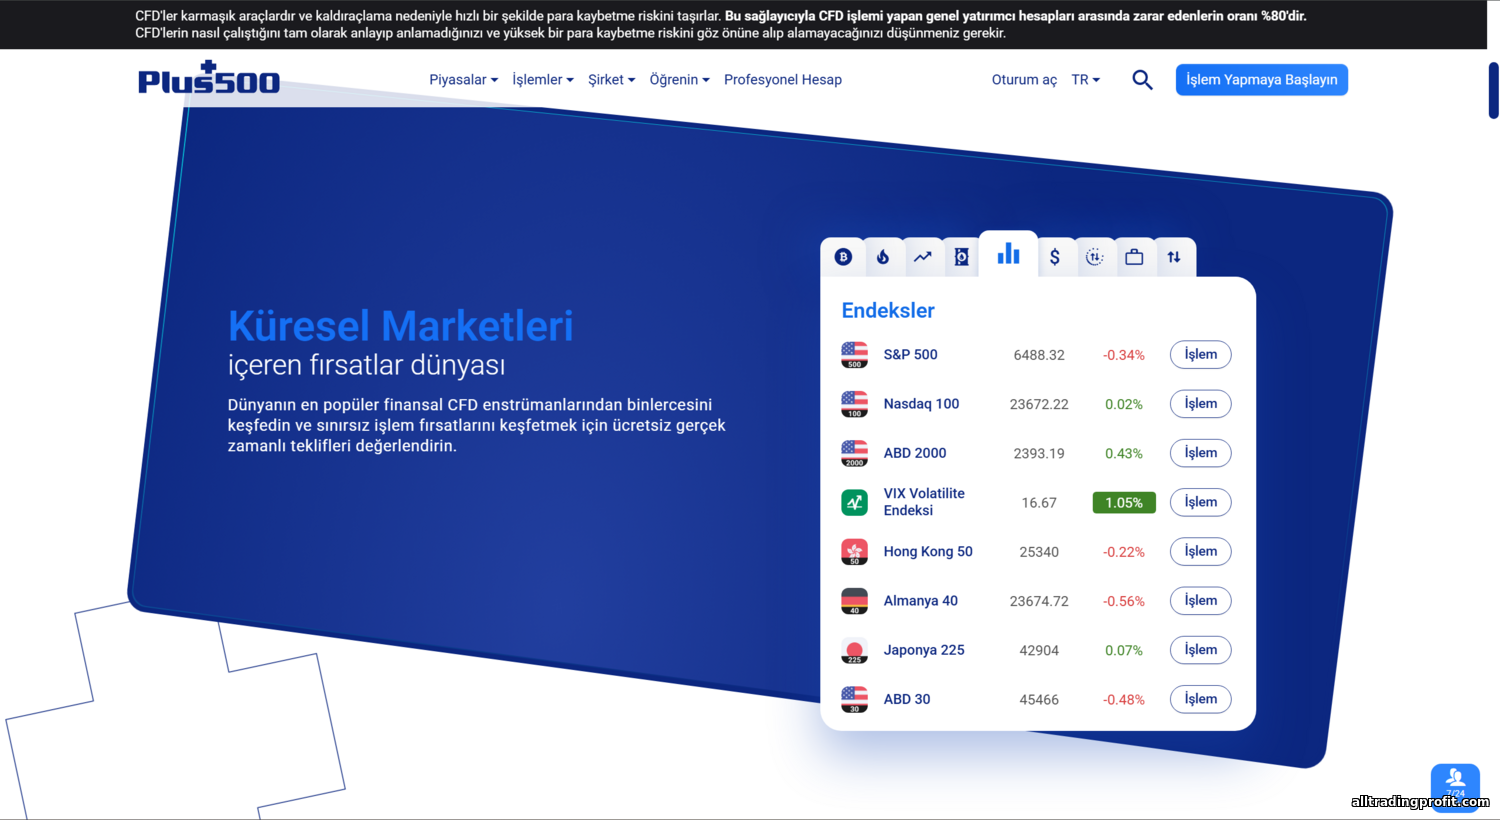Expand the İşlemler dropdown menu
Image resolution: width=1500 pixels, height=820 pixels.
[x=542, y=80]
